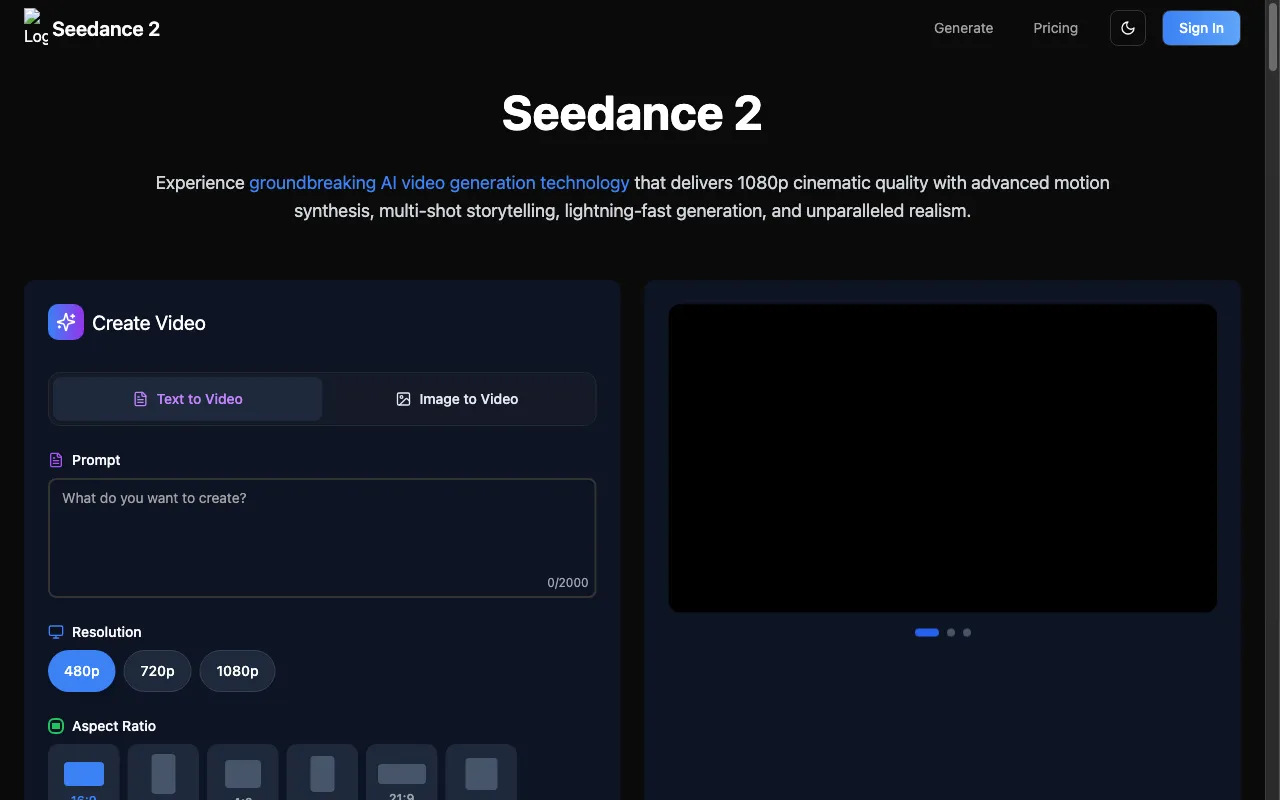Screen dimensions: 1280x800
Task: Click the monitor icon beside Resolution
Action: (x=56, y=632)
